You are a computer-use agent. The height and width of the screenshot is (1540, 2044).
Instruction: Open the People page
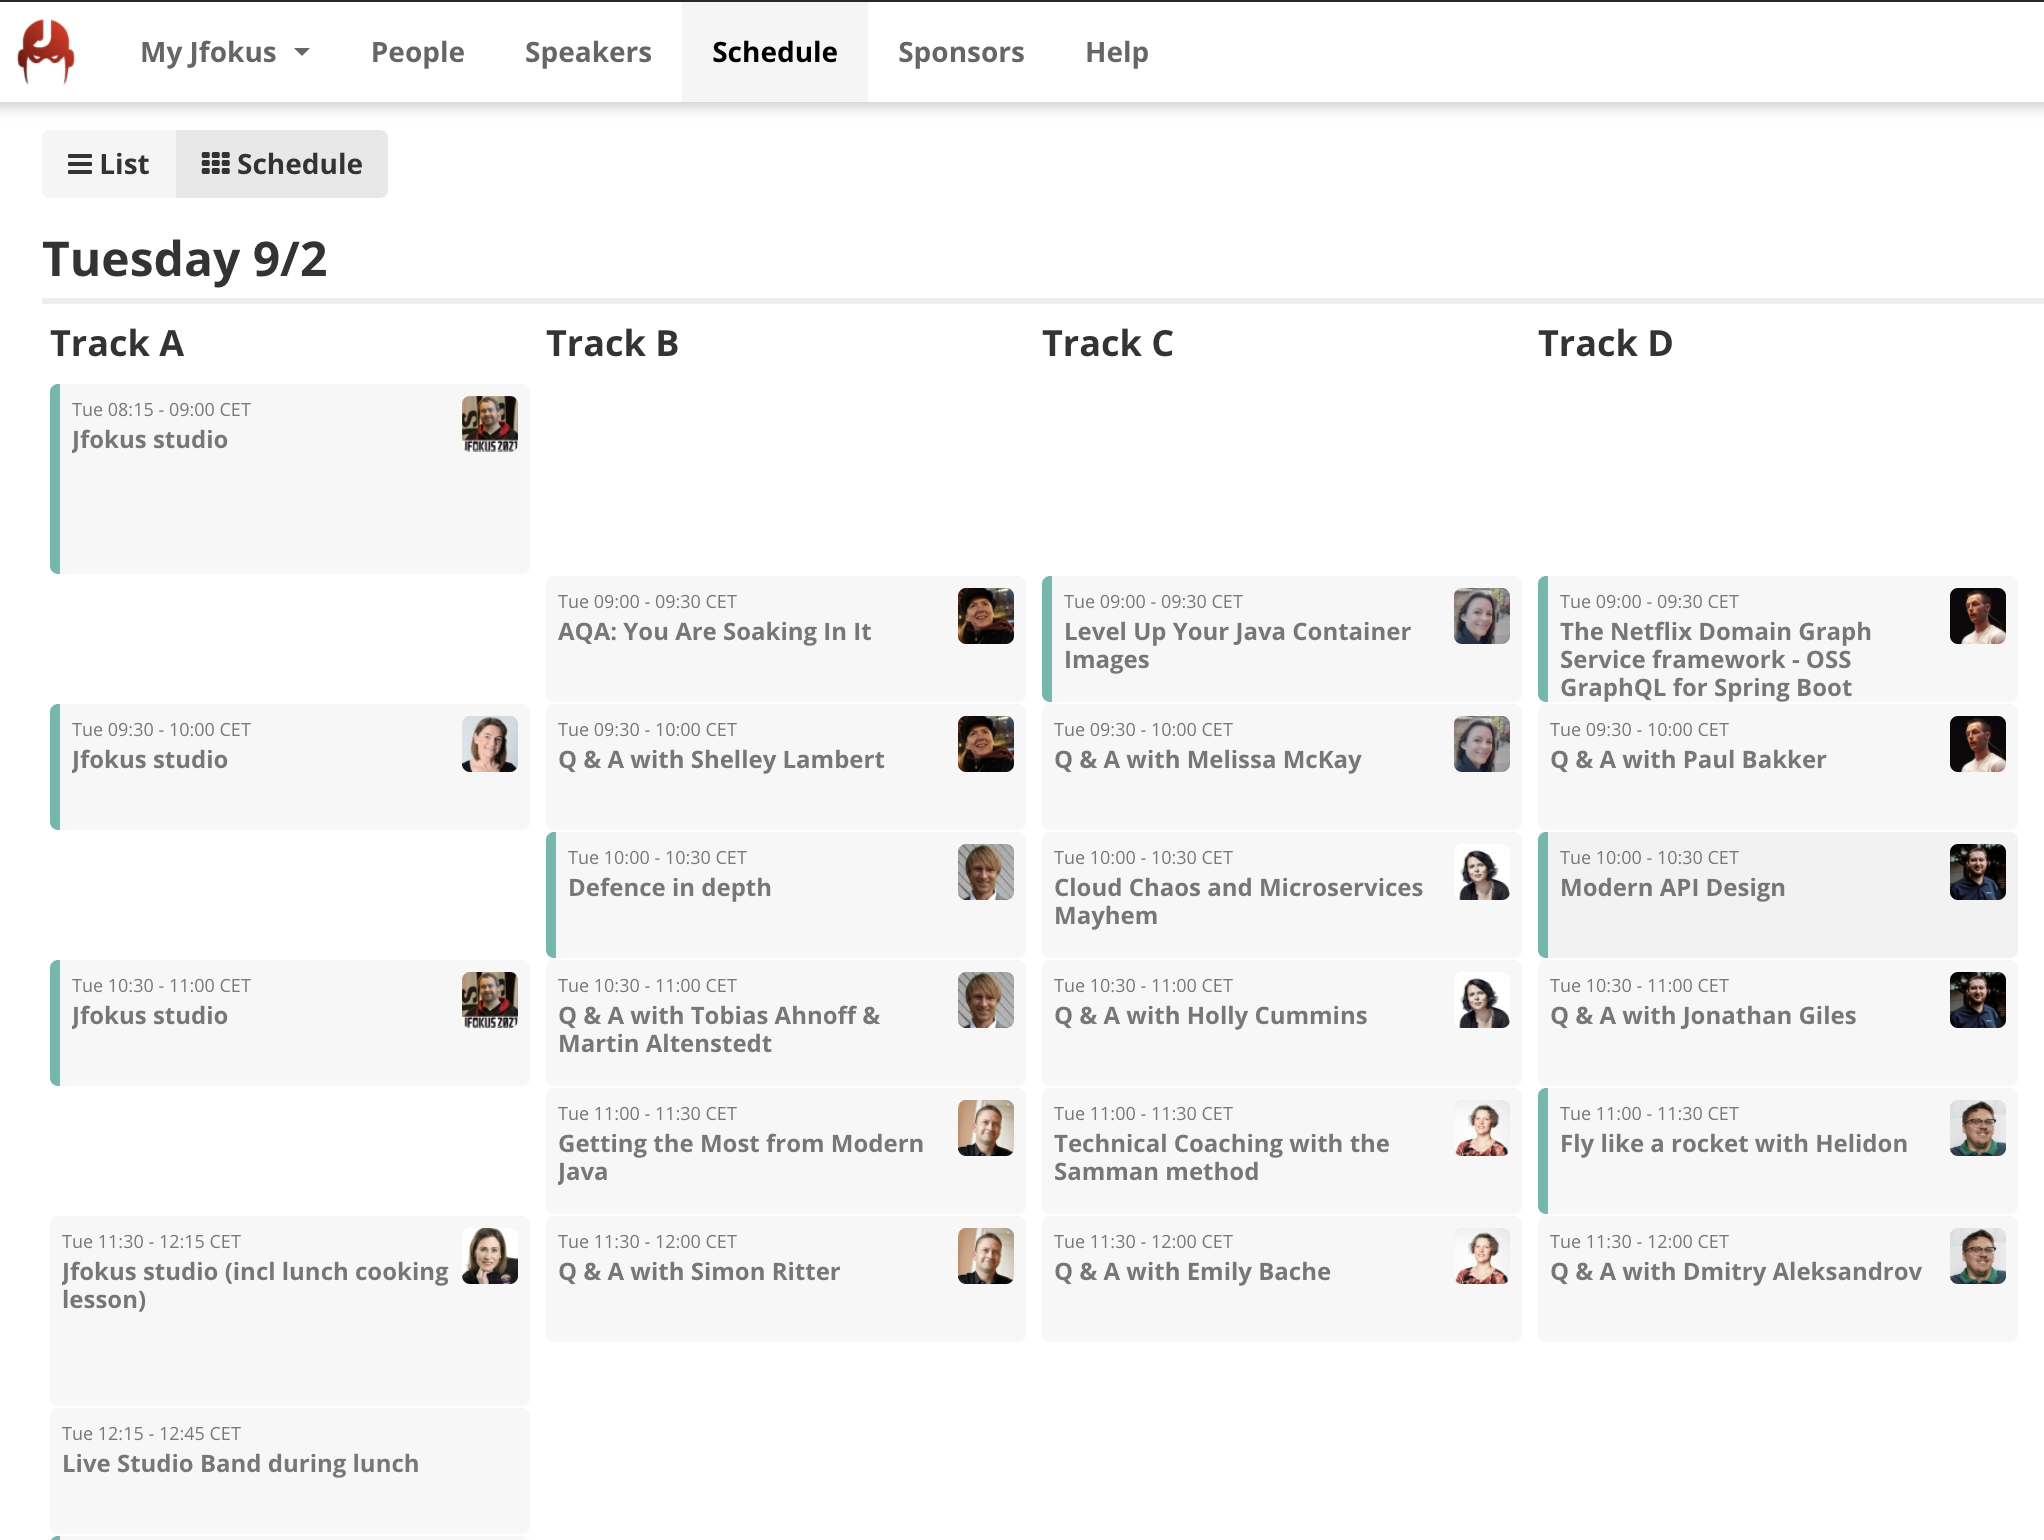[417, 52]
